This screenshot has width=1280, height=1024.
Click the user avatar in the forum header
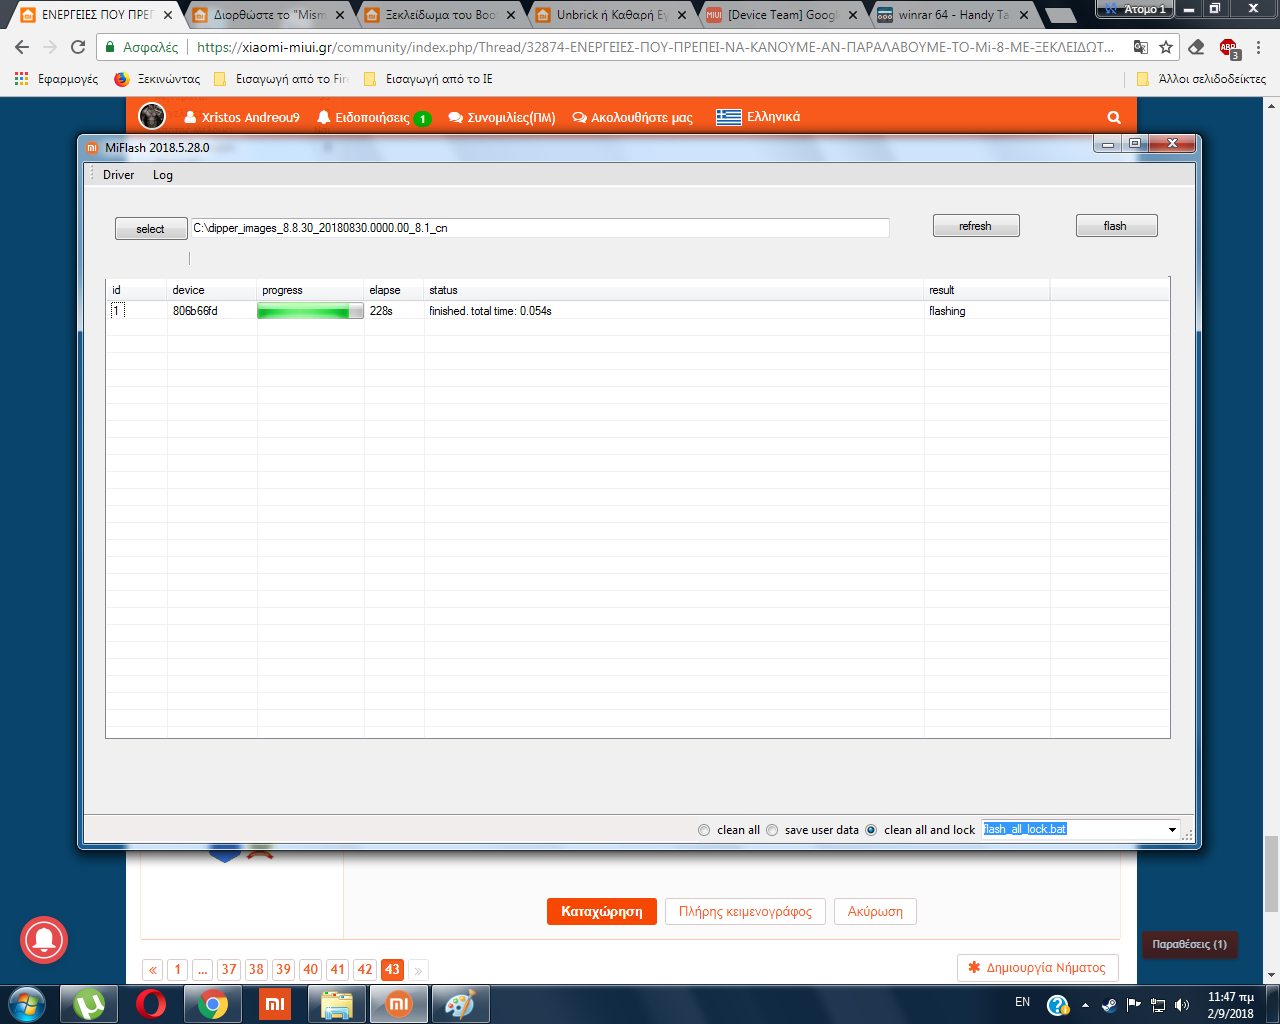[152, 116]
